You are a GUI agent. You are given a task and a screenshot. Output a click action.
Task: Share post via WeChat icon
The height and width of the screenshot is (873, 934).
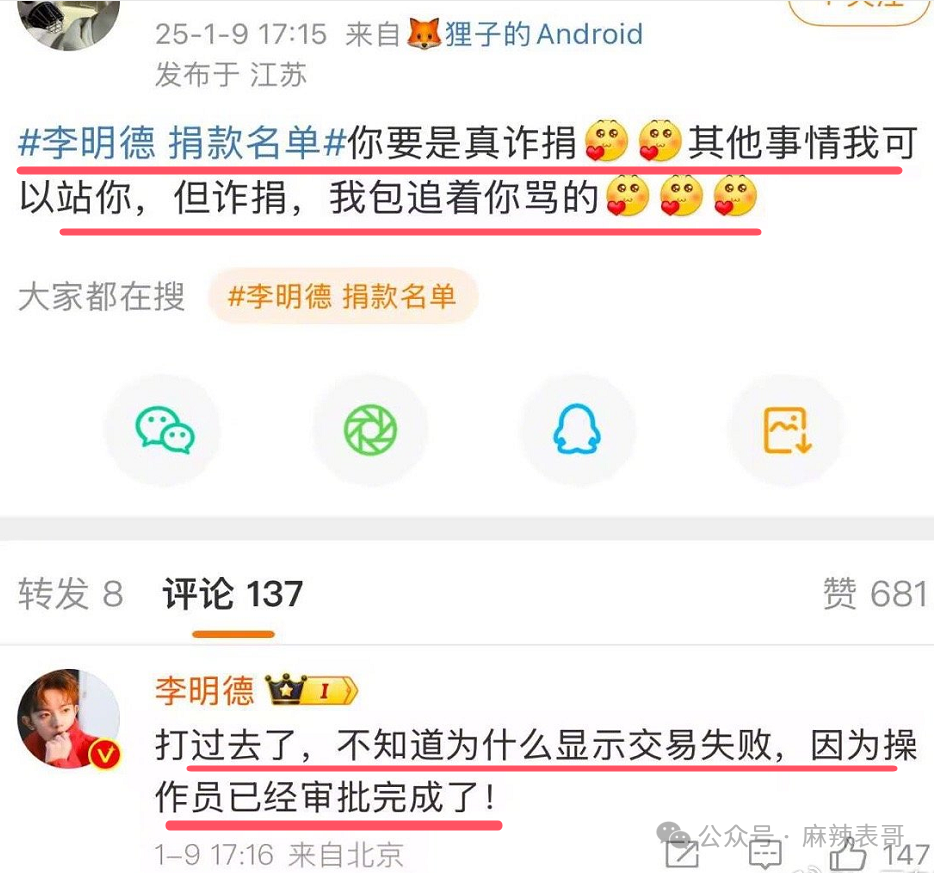(165, 429)
